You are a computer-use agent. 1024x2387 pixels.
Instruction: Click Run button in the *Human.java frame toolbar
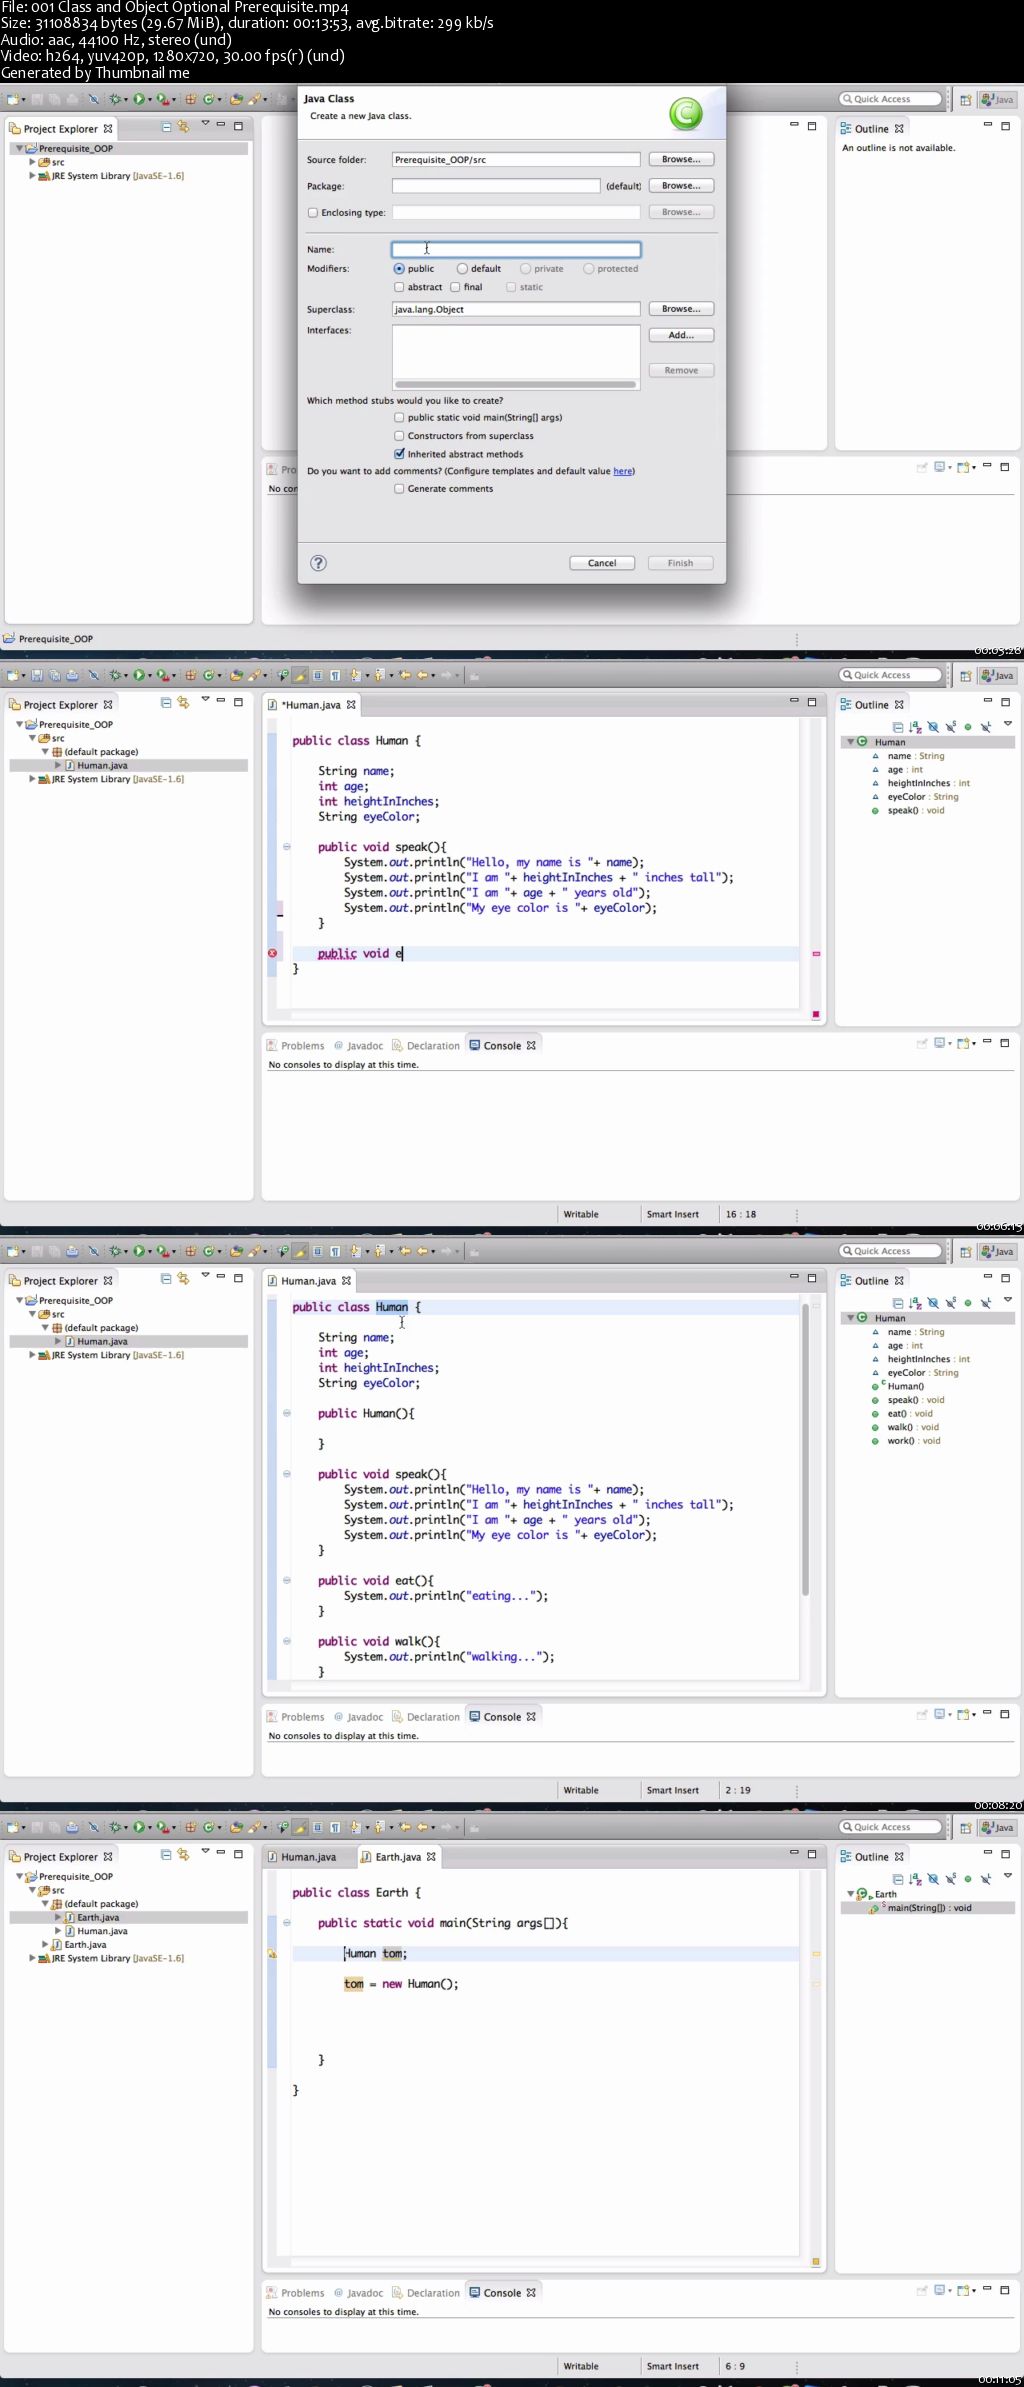click(x=139, y=675)
